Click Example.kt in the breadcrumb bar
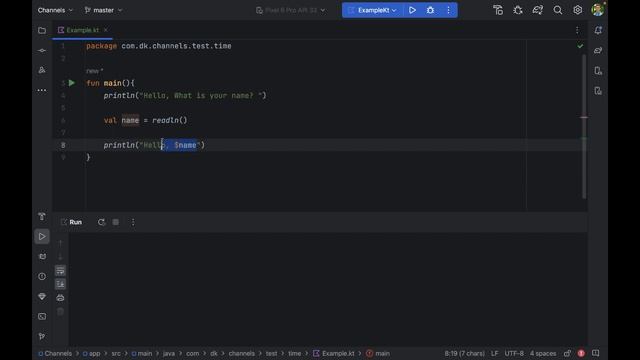This screenshot has width=640, height=360. [x=334, y=353]
